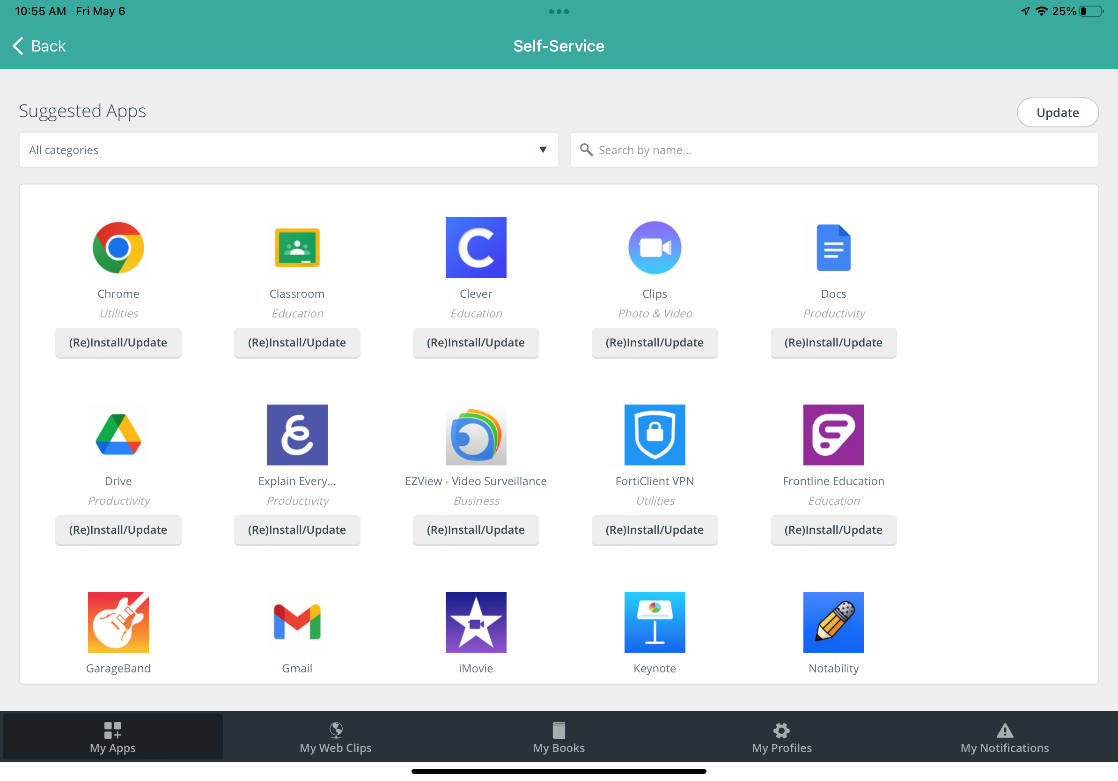This screenshot has height=781, width=1118.
Task: Reinstall or update Chrome
Action: tap(118, 342)
